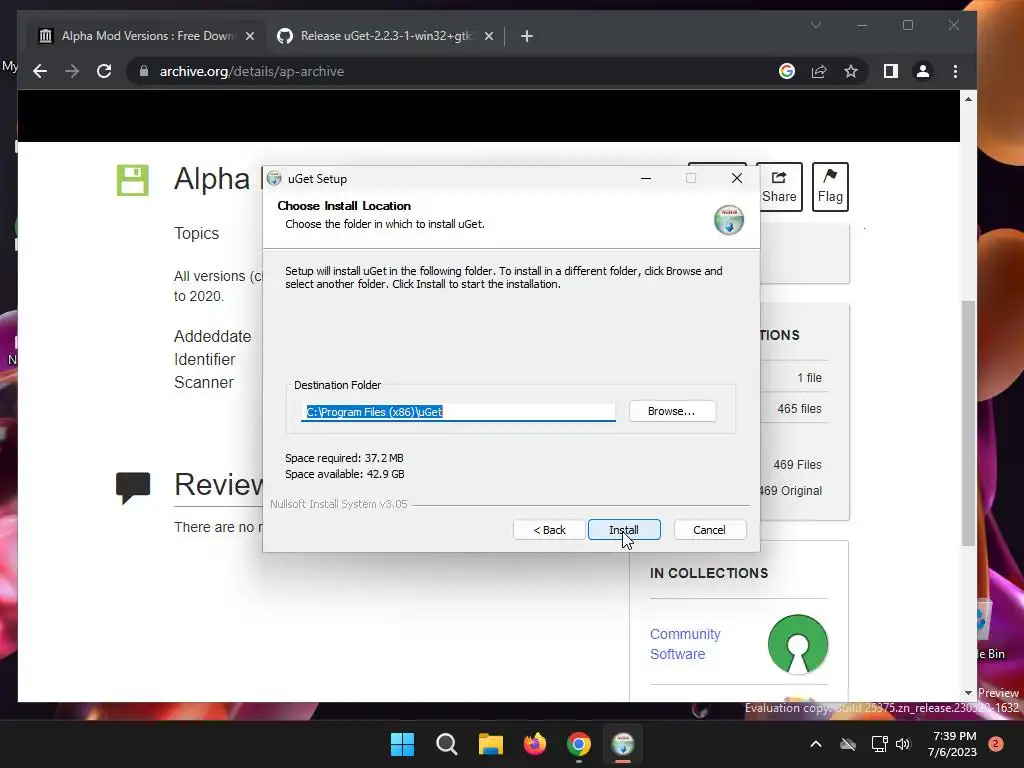
Task: Click the uGet logo in the setup header
Action: (x=729, y=219)
